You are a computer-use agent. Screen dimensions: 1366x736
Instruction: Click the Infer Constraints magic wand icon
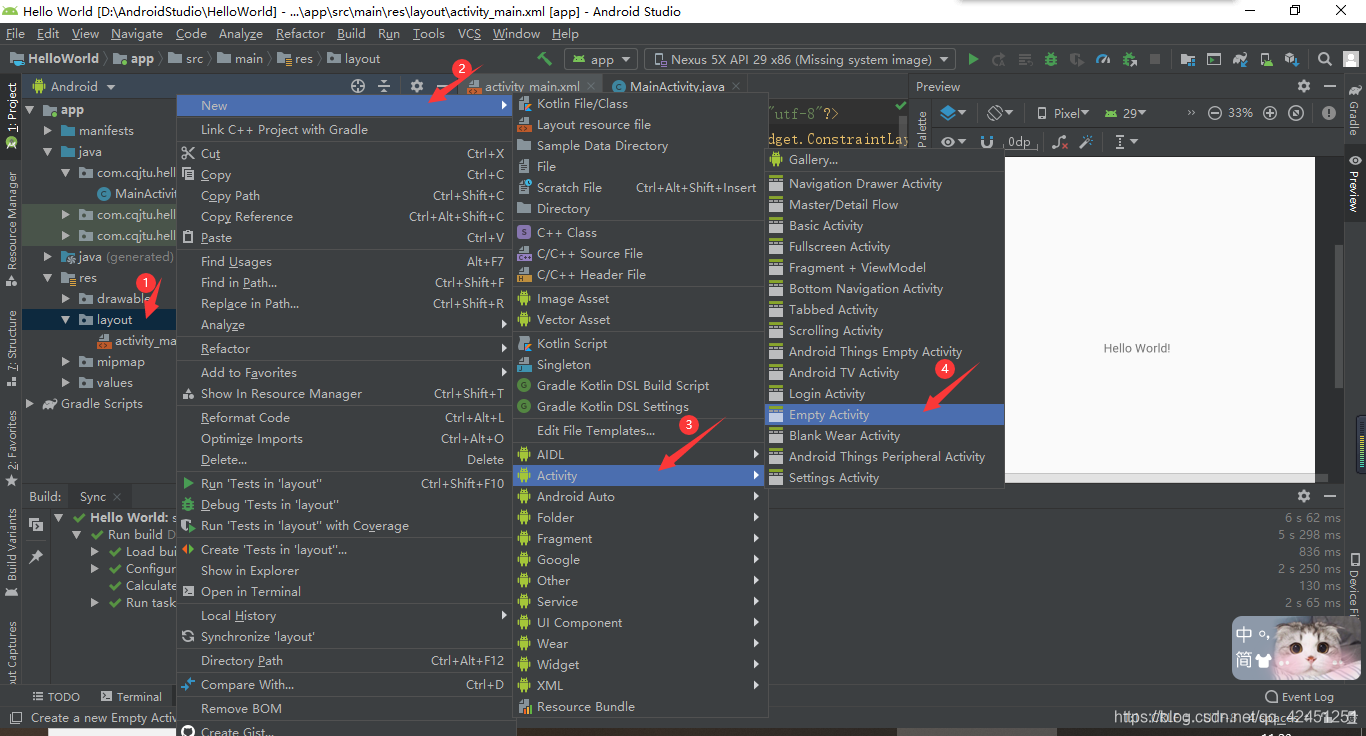coord(1086,142)
